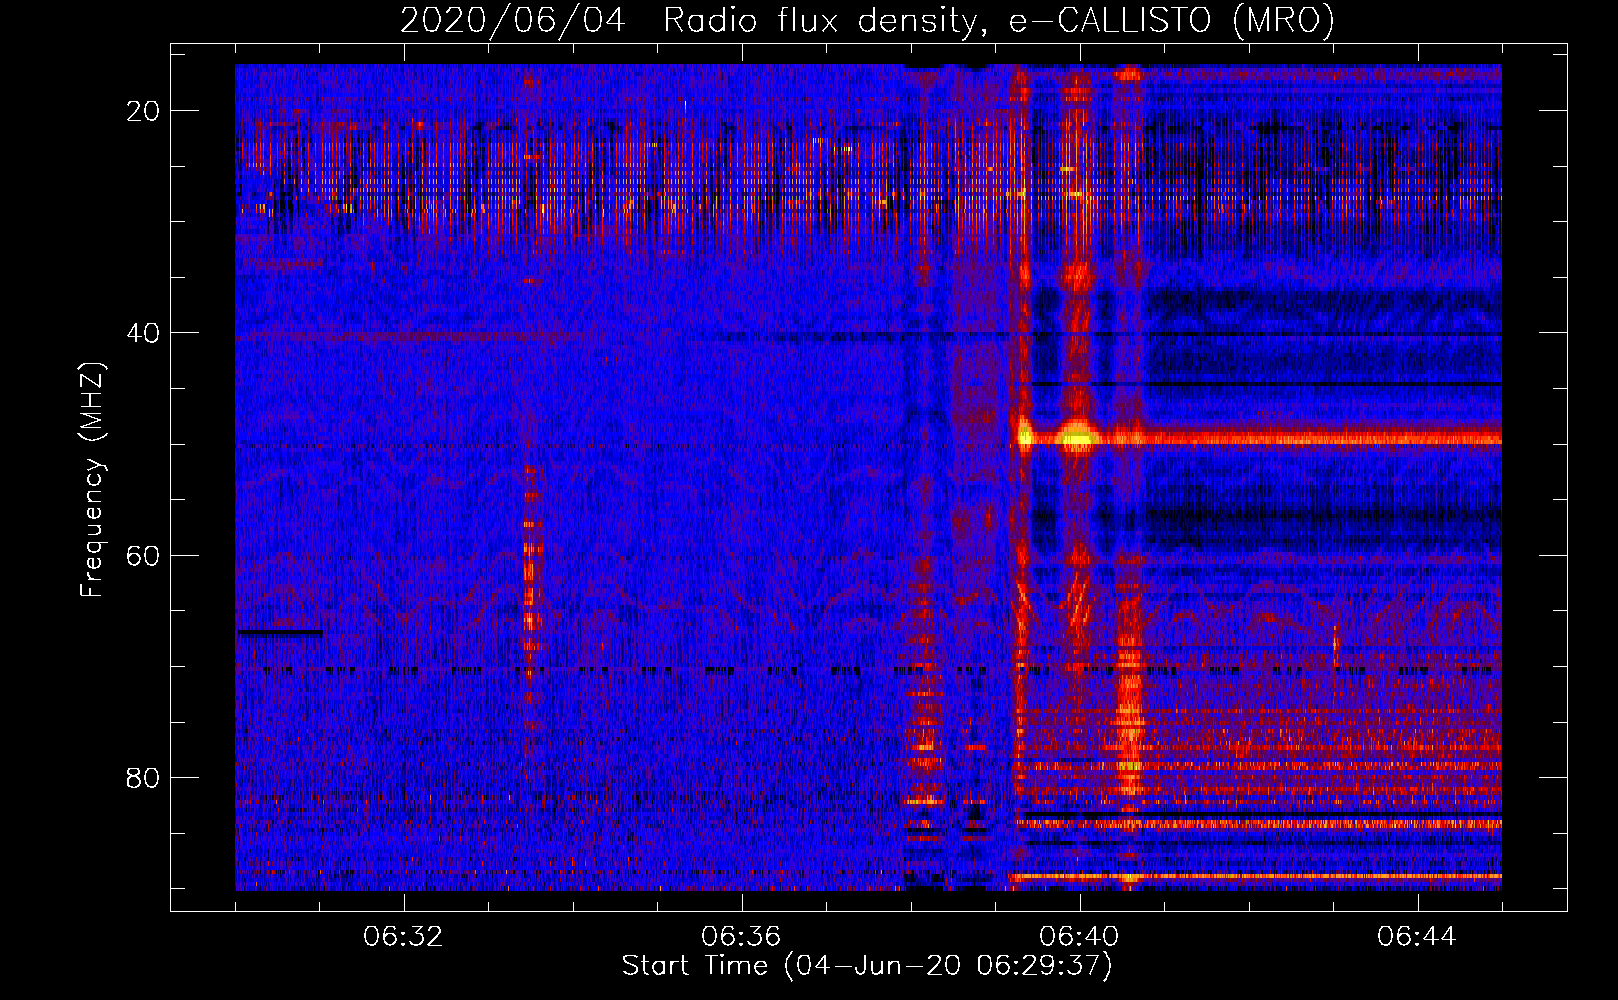This screenshot has height=1000, width=1618.
Task: Click the bright yellow burst near 50 MHz at 06:40
Action: click(1077, 436)
